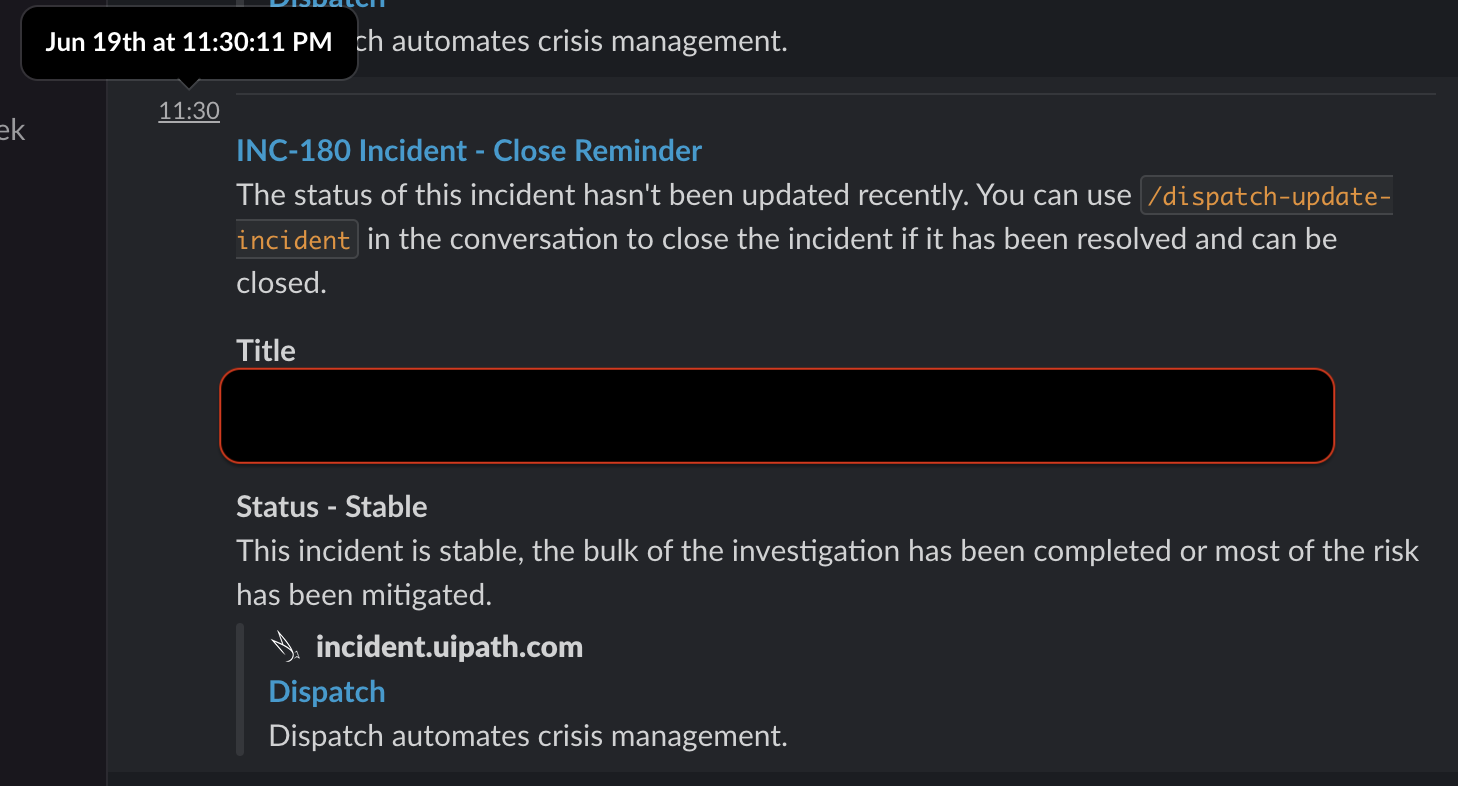This screenshot has height=786, width=1458.
Task: Click the Status - Stable heading
Action: click(331, 506)
